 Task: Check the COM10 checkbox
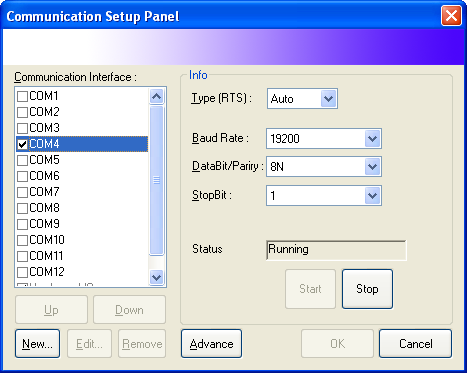(22, 240)
